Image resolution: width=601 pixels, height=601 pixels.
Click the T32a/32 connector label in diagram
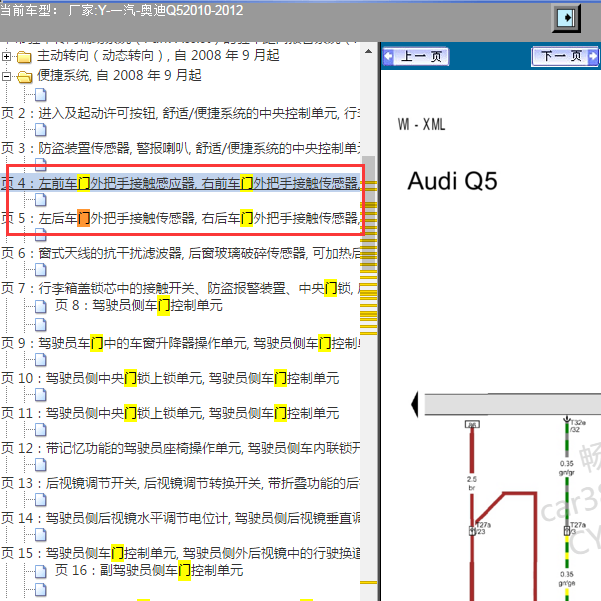[x=578, y=426]
